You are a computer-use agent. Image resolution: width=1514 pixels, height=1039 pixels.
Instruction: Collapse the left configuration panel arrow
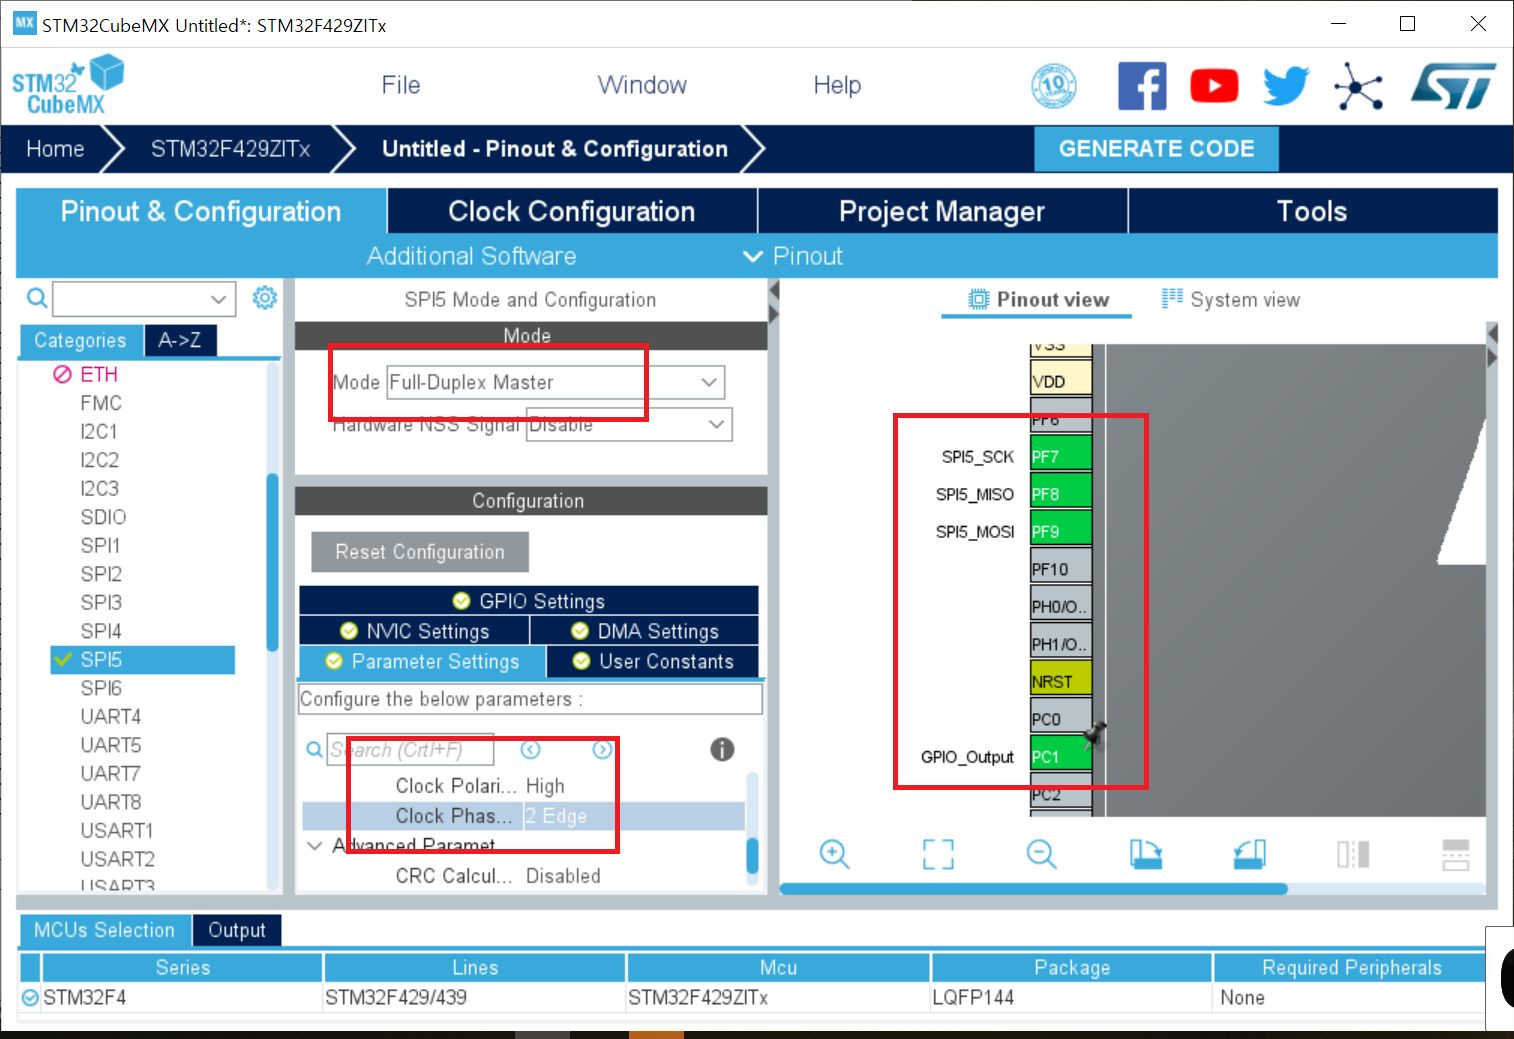tap(773, 290)
